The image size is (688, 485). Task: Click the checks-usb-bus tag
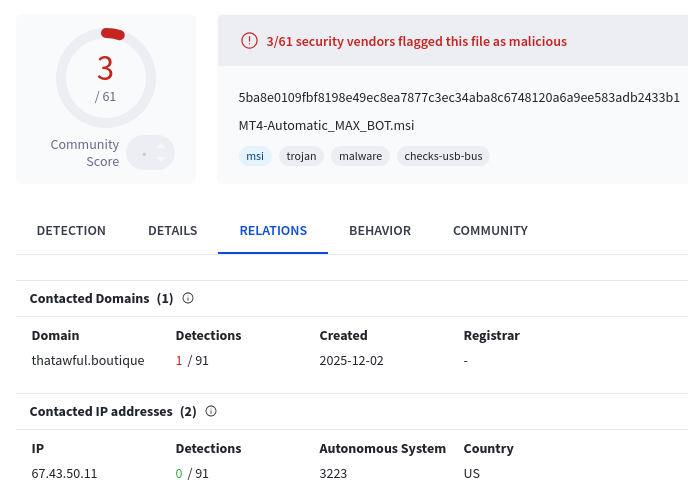pyautogui.click(x=443, y=156)
